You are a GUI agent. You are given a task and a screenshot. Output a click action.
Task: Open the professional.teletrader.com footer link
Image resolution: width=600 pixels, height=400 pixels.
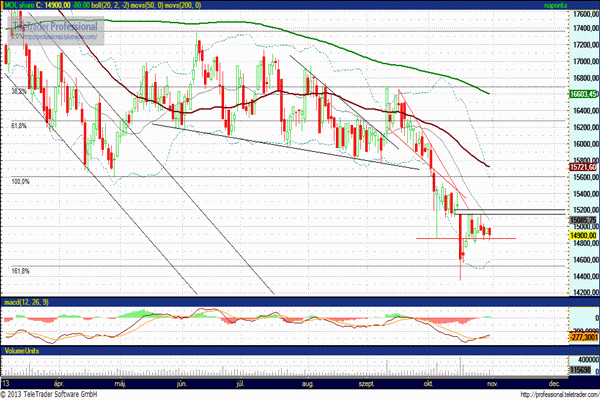[x=560, y=395]
